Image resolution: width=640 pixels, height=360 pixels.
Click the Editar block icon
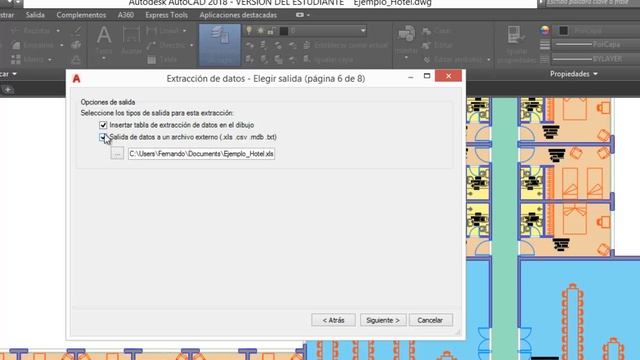(427, 45)
